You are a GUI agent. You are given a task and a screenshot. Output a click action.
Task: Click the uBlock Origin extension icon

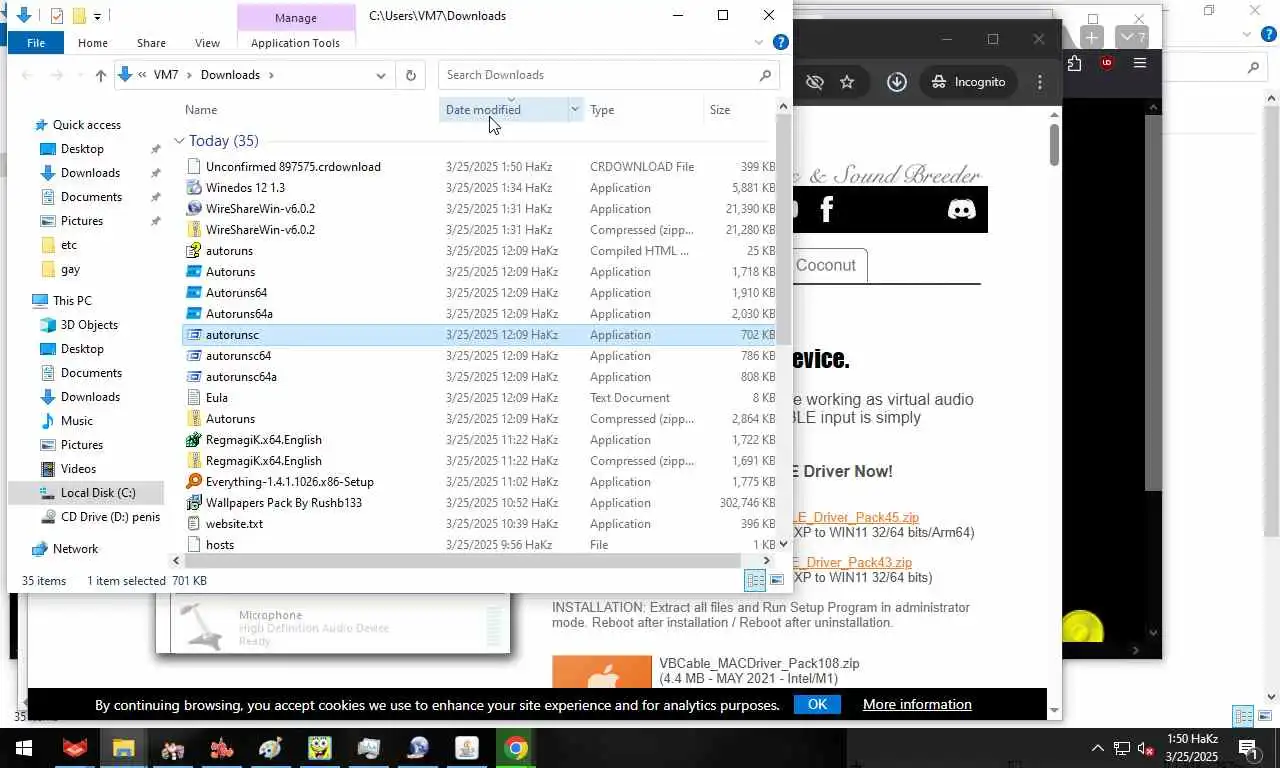[x=1106, y=63]
